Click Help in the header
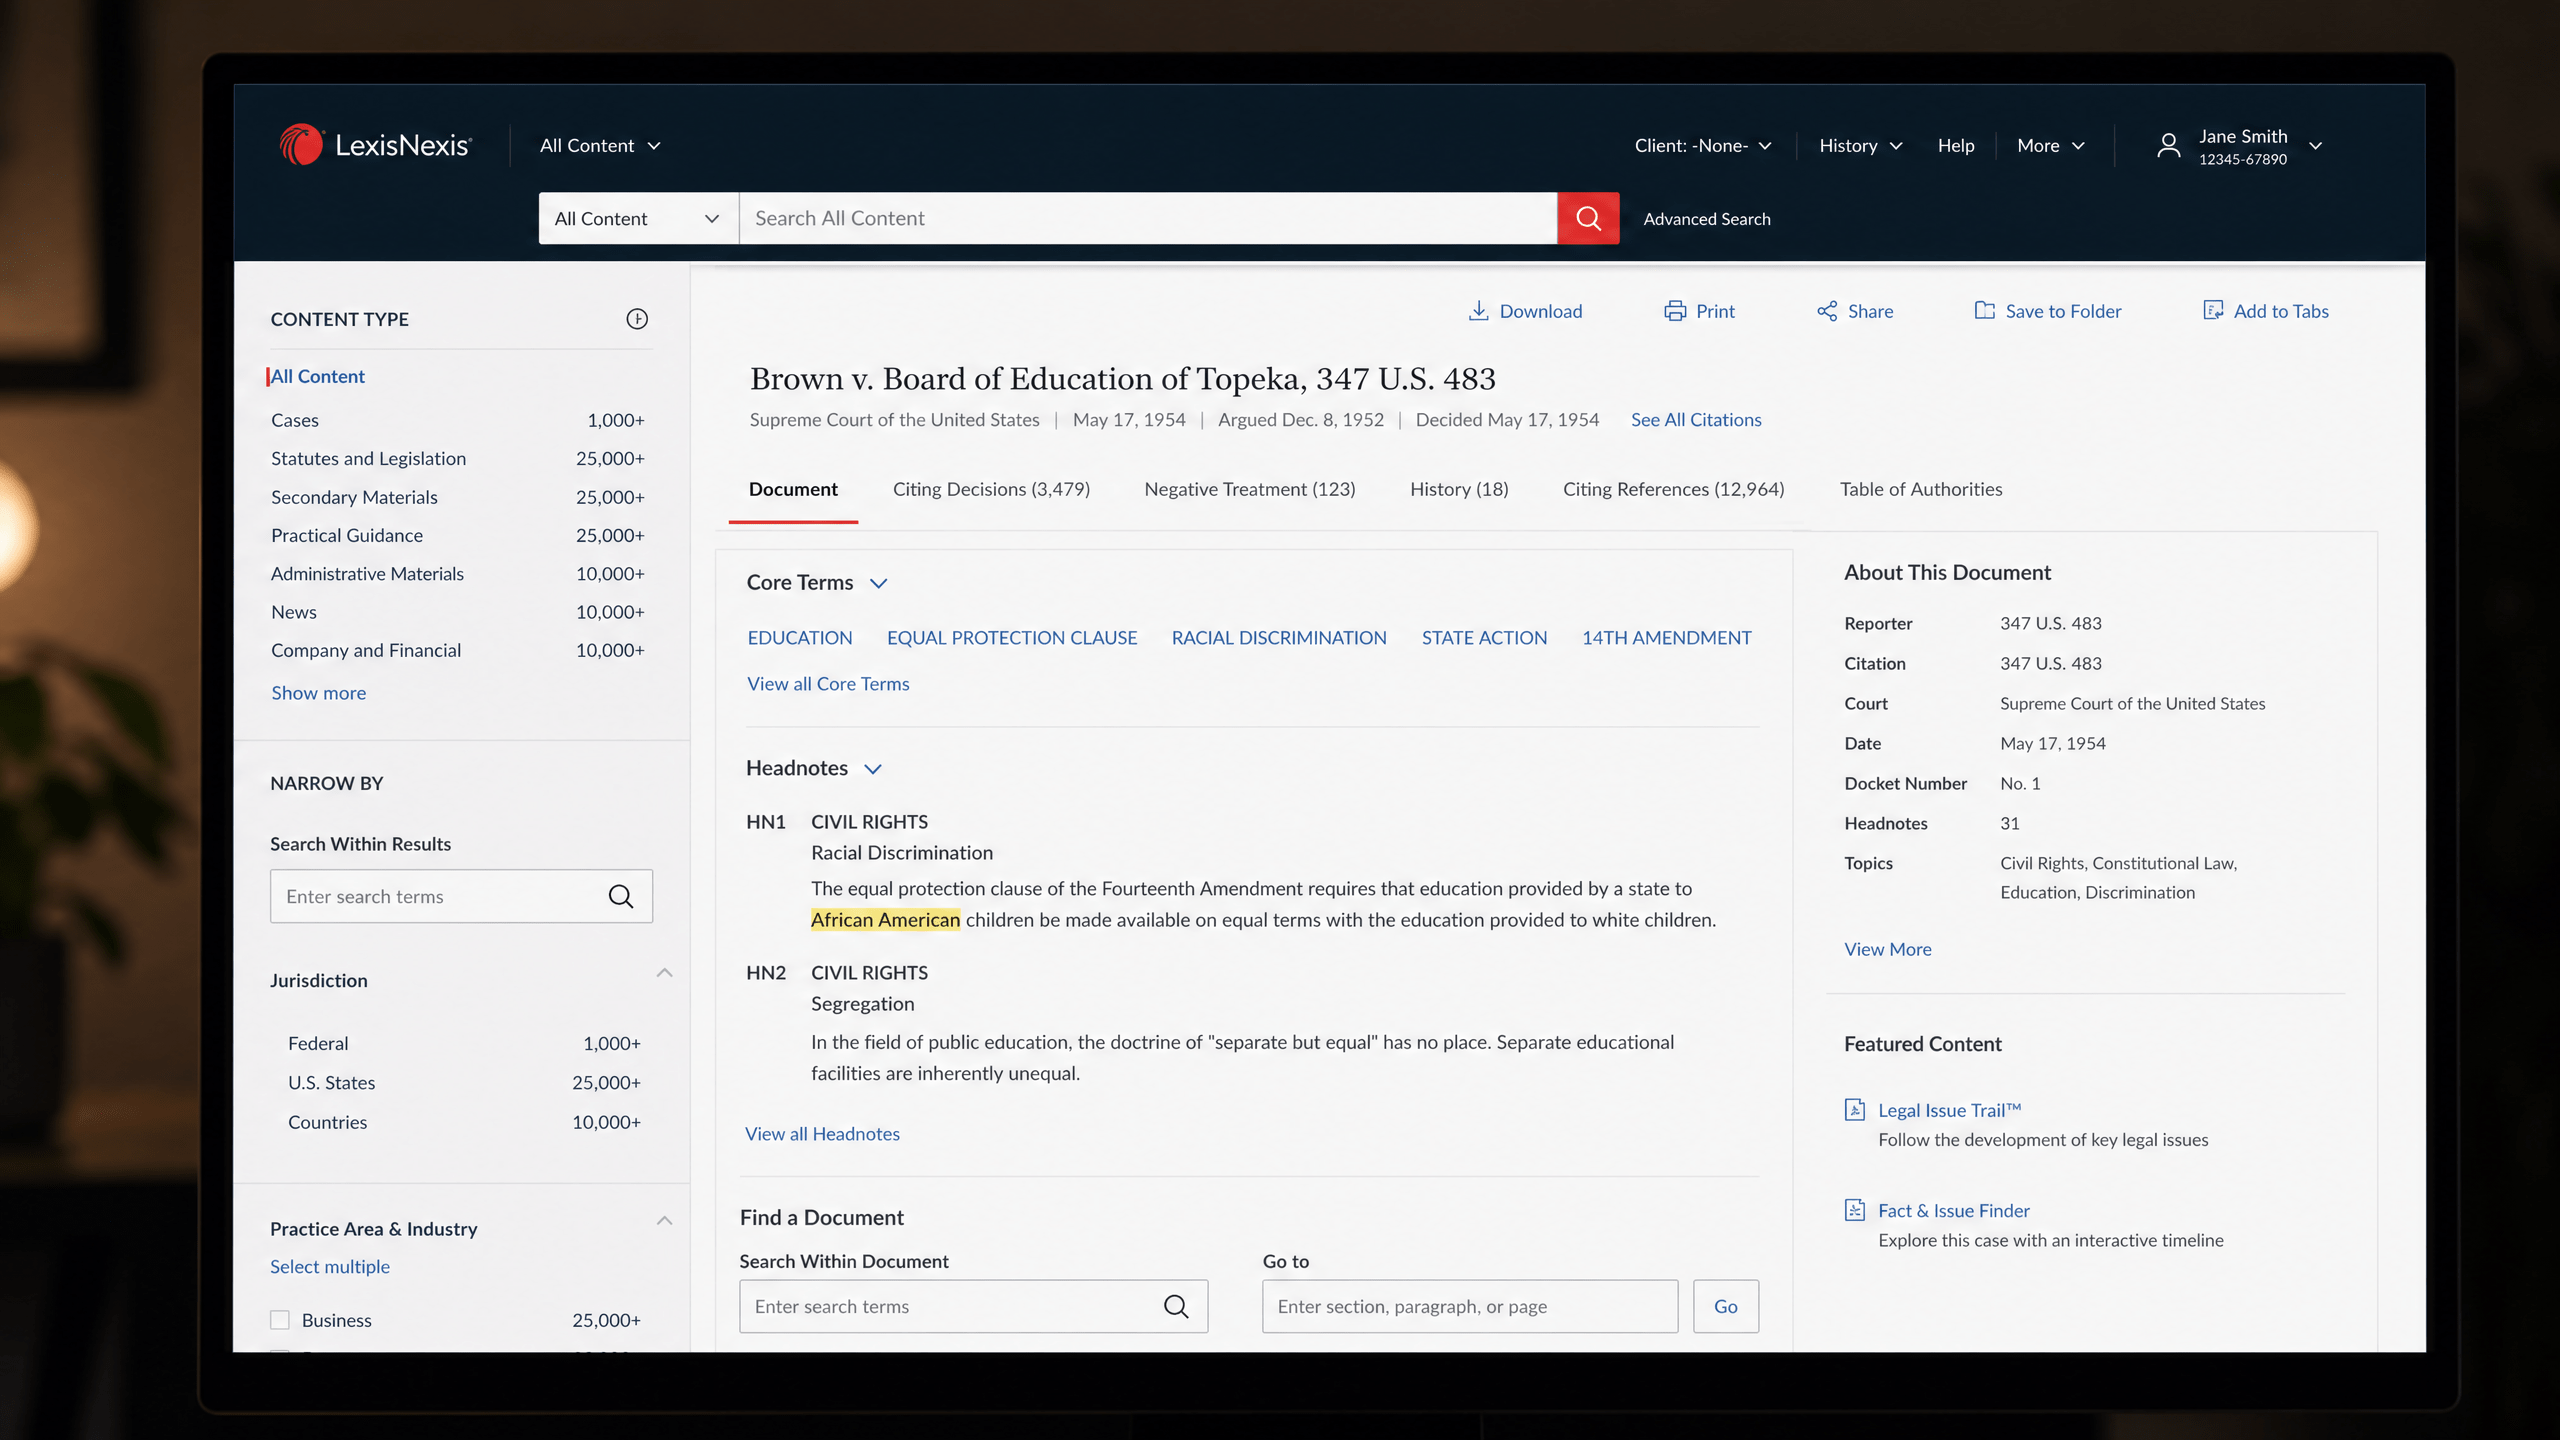The height and width of the screenshot is (1440, 2560). (x=1956, y=145)
